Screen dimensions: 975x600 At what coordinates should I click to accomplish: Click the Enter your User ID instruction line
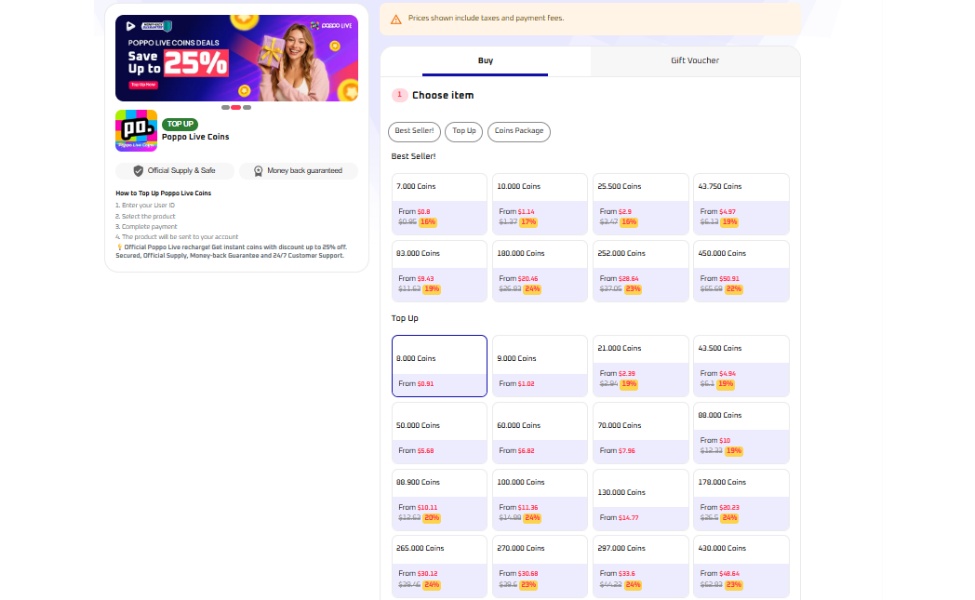(145, 205)
